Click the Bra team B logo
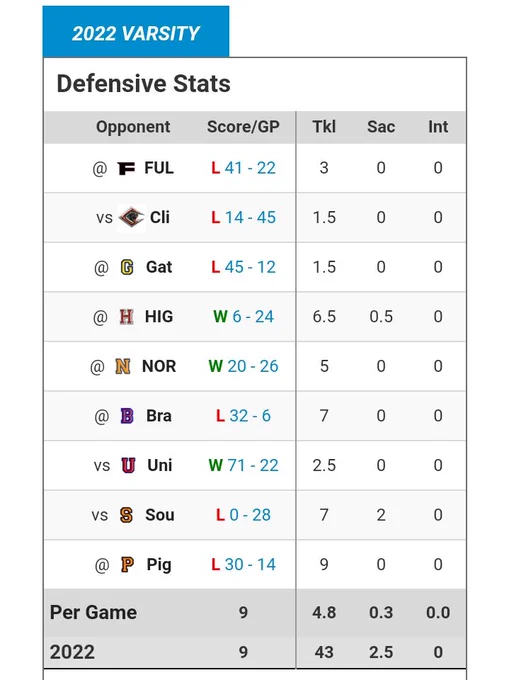509x680 pixels. [127, 416]
